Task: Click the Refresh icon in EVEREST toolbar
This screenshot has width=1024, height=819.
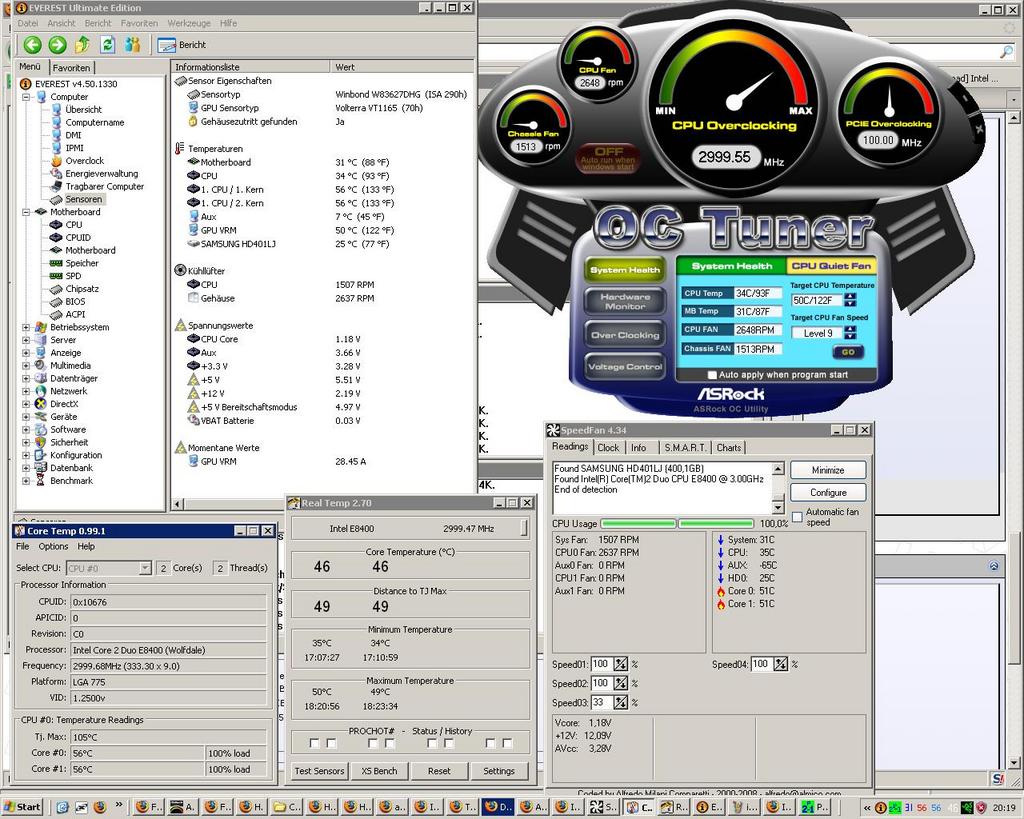Action: tap(107, 45)
